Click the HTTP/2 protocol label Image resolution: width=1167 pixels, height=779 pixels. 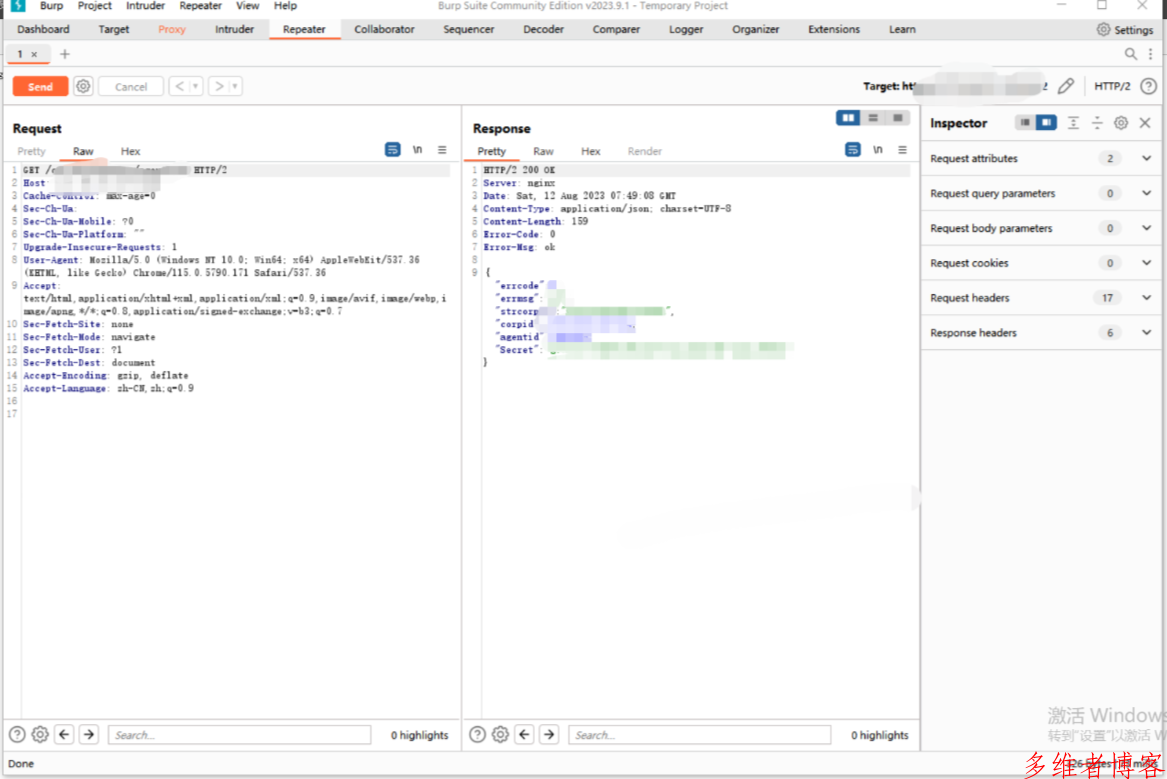[1112, 86]
